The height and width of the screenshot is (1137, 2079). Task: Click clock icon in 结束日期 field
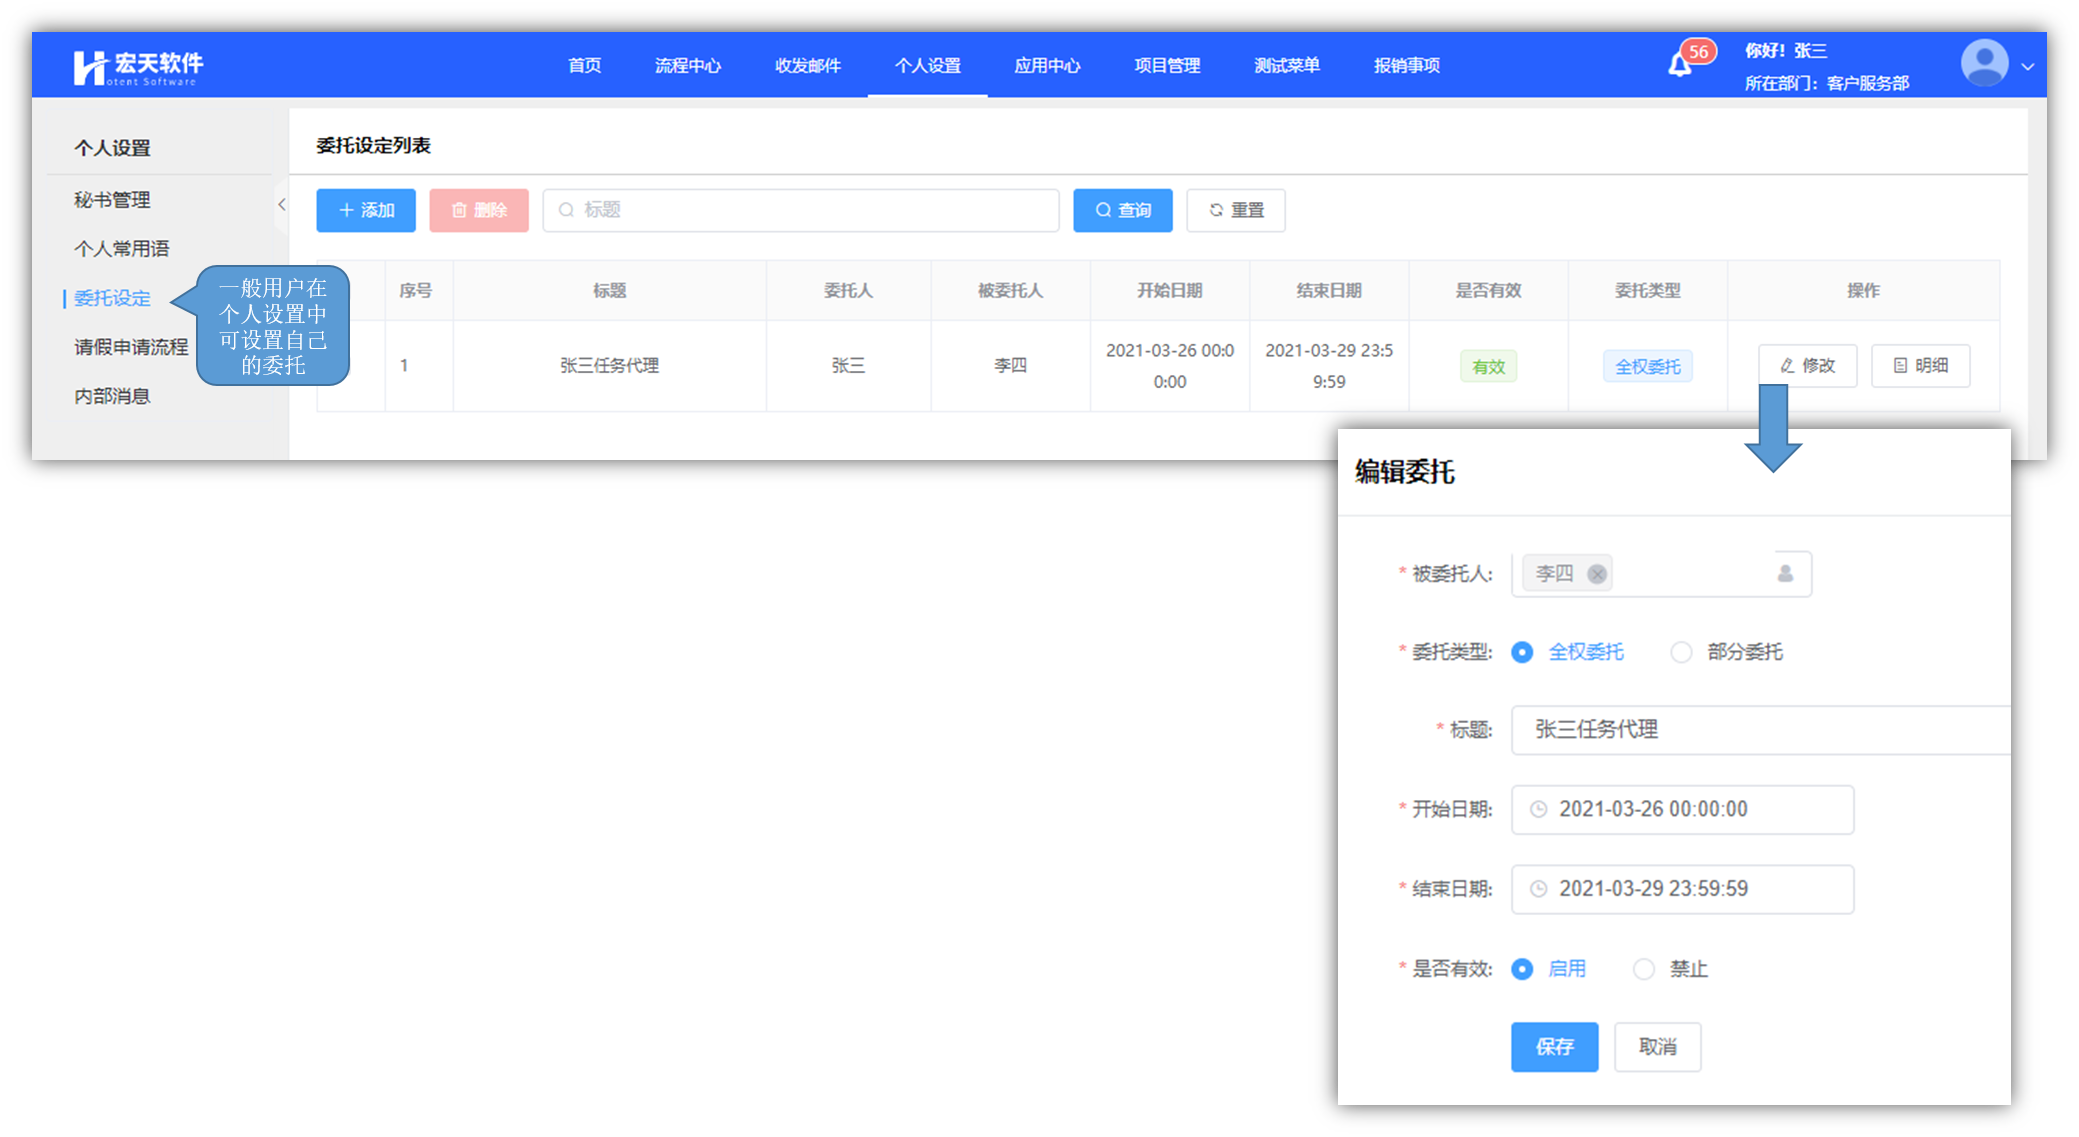pyautogui.click(x=1539, y=889)
